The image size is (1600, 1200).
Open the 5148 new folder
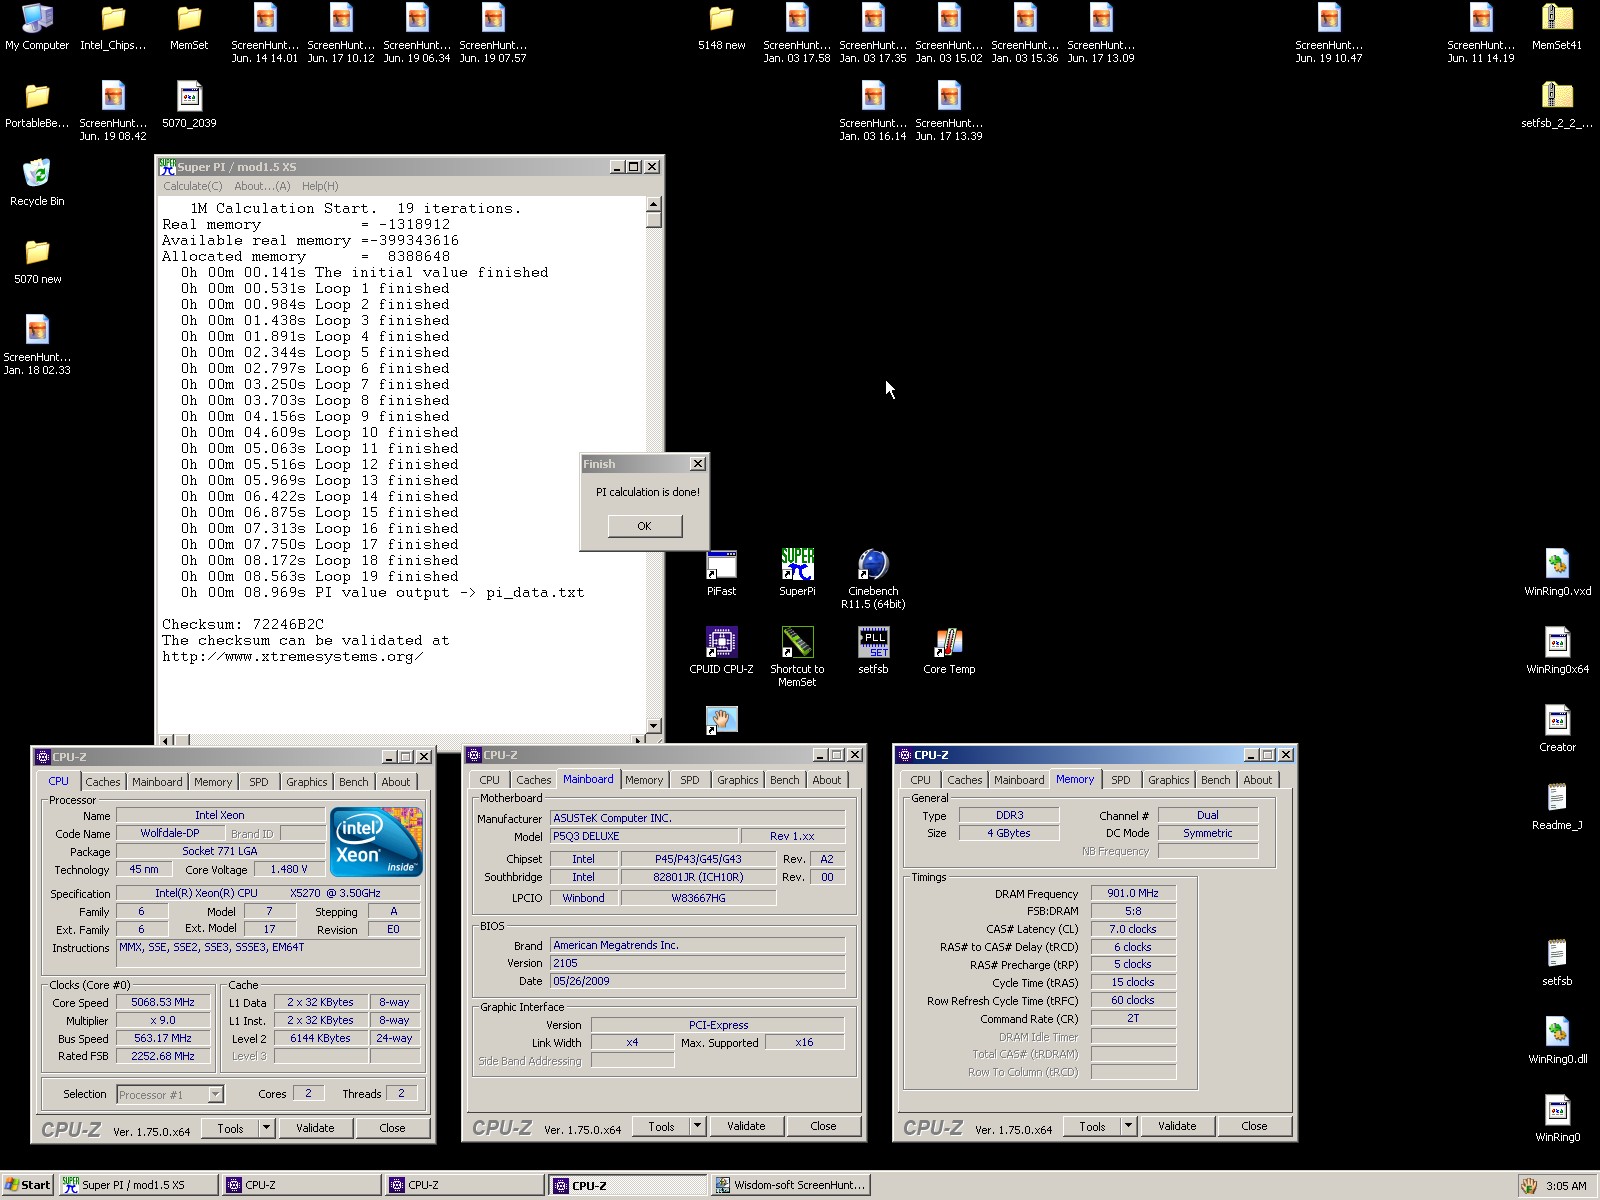pos(721,27)
